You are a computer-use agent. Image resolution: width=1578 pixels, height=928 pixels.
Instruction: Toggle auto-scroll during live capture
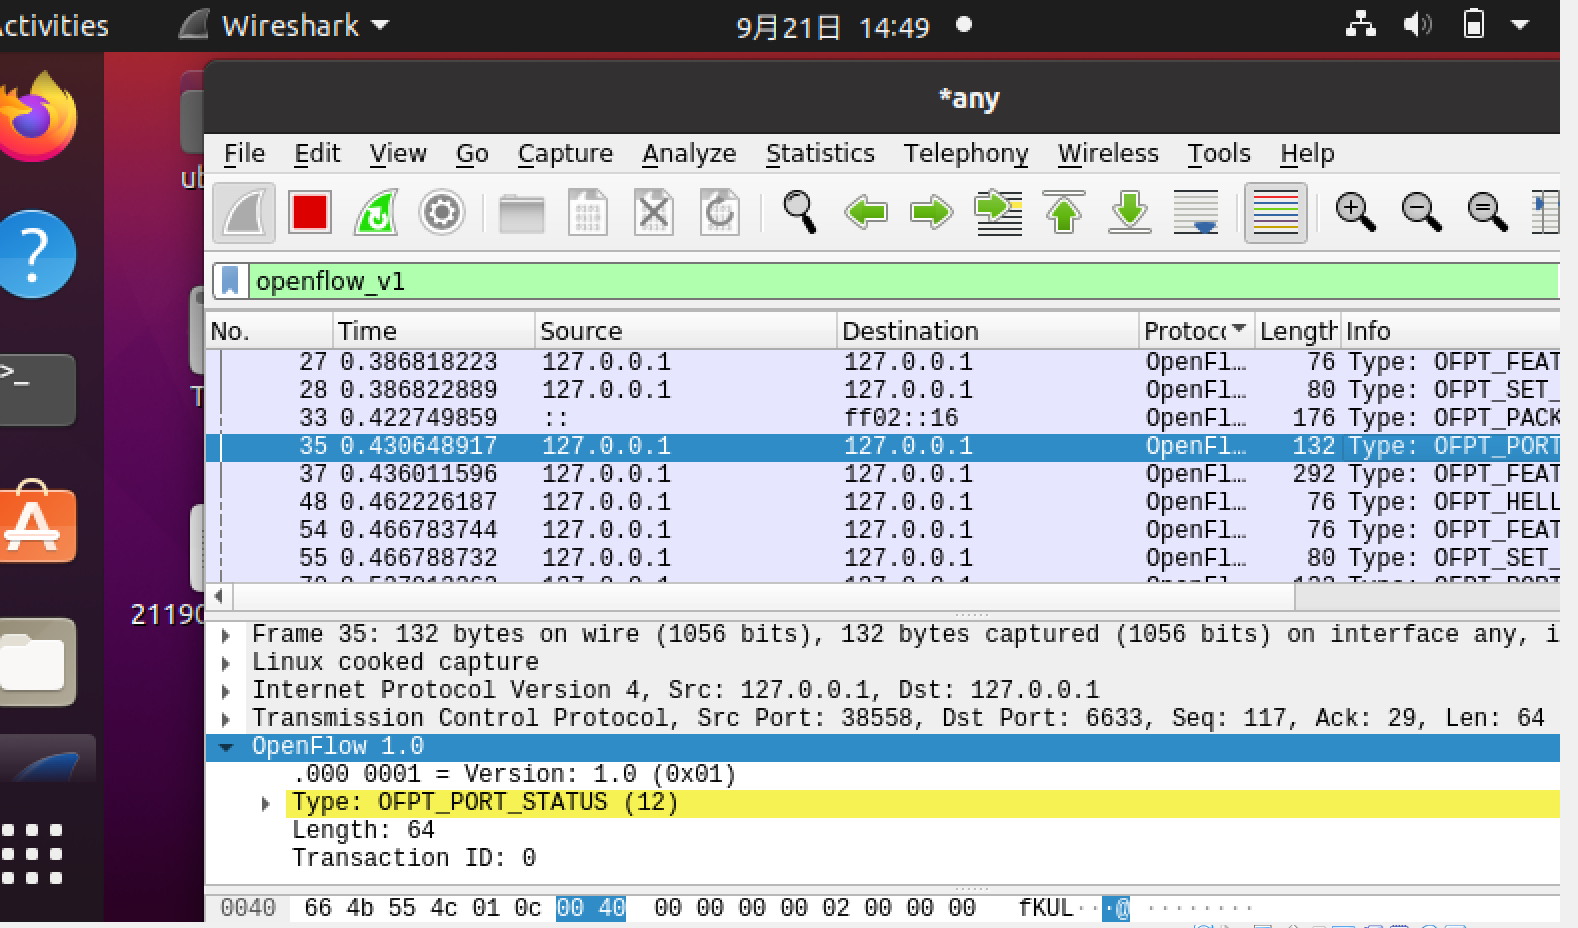pos(1196,212)
